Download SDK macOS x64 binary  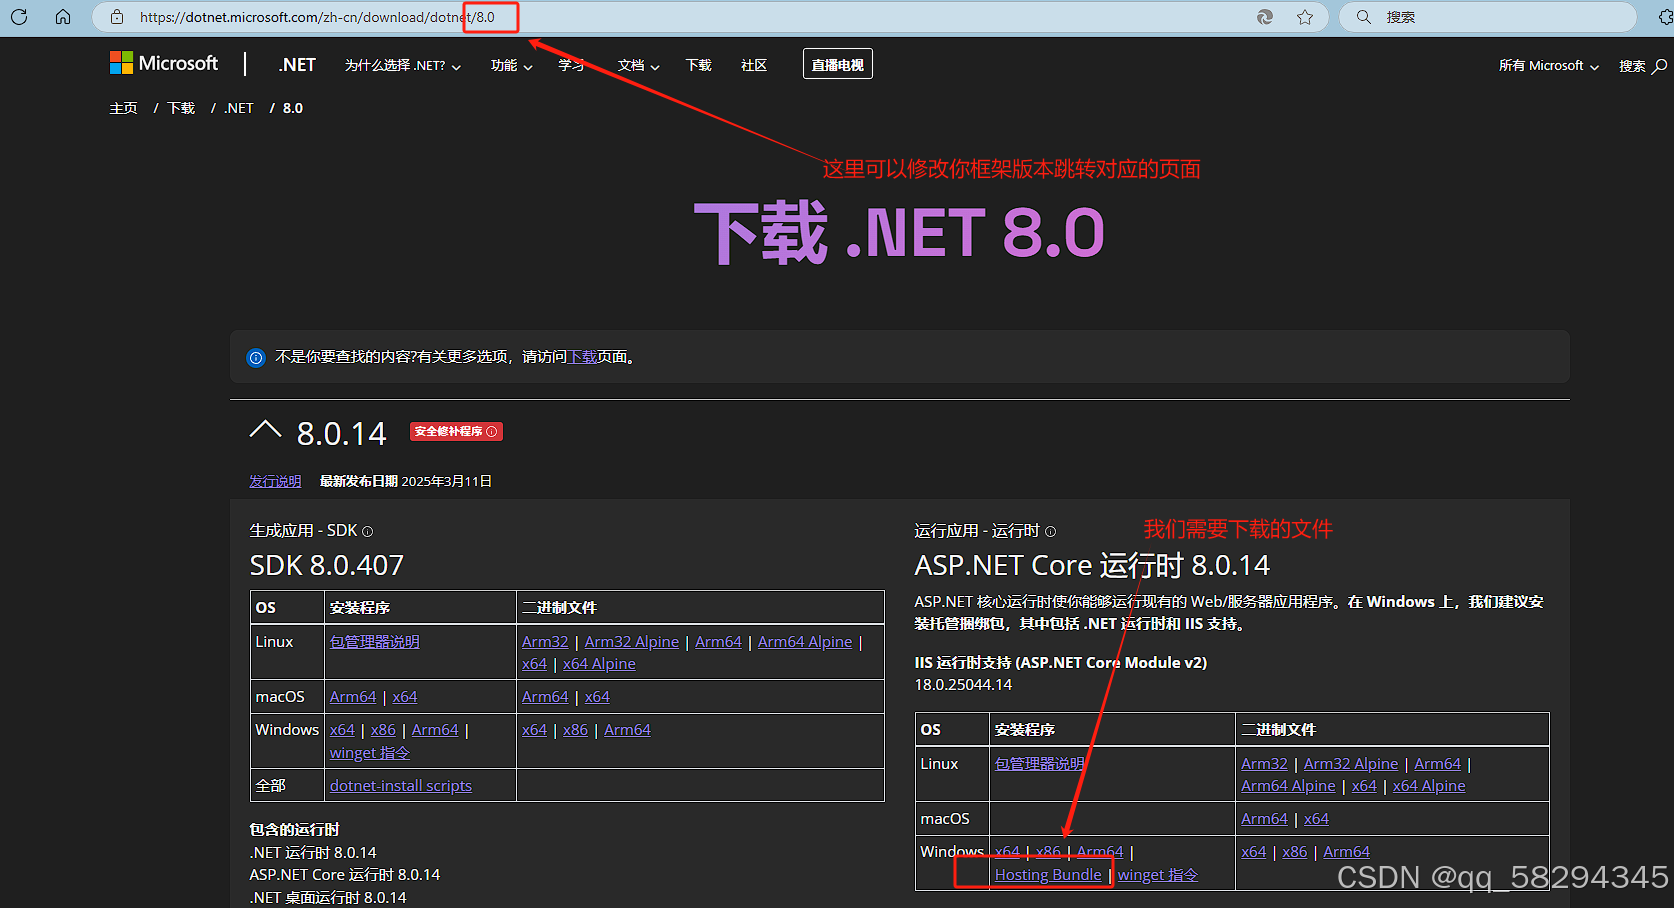[597, 697]
